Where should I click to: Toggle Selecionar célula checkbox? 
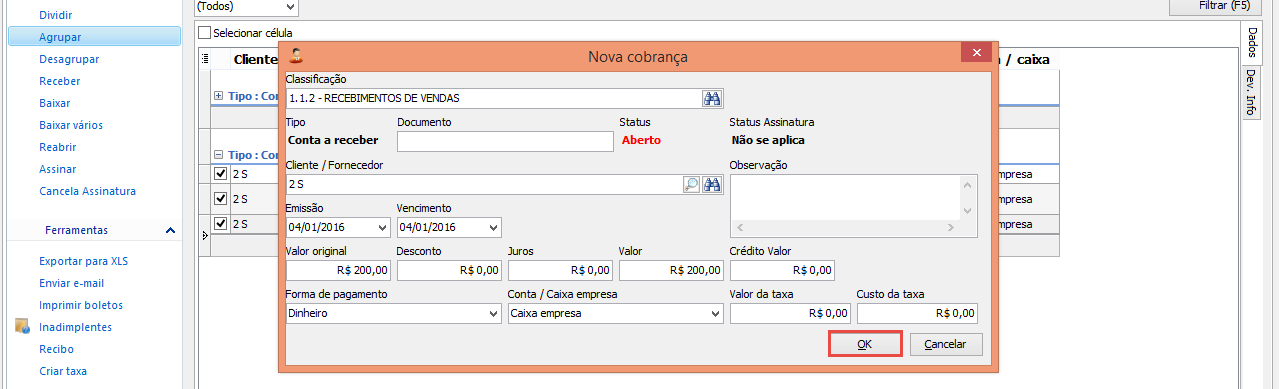click(x=205, y=33)
